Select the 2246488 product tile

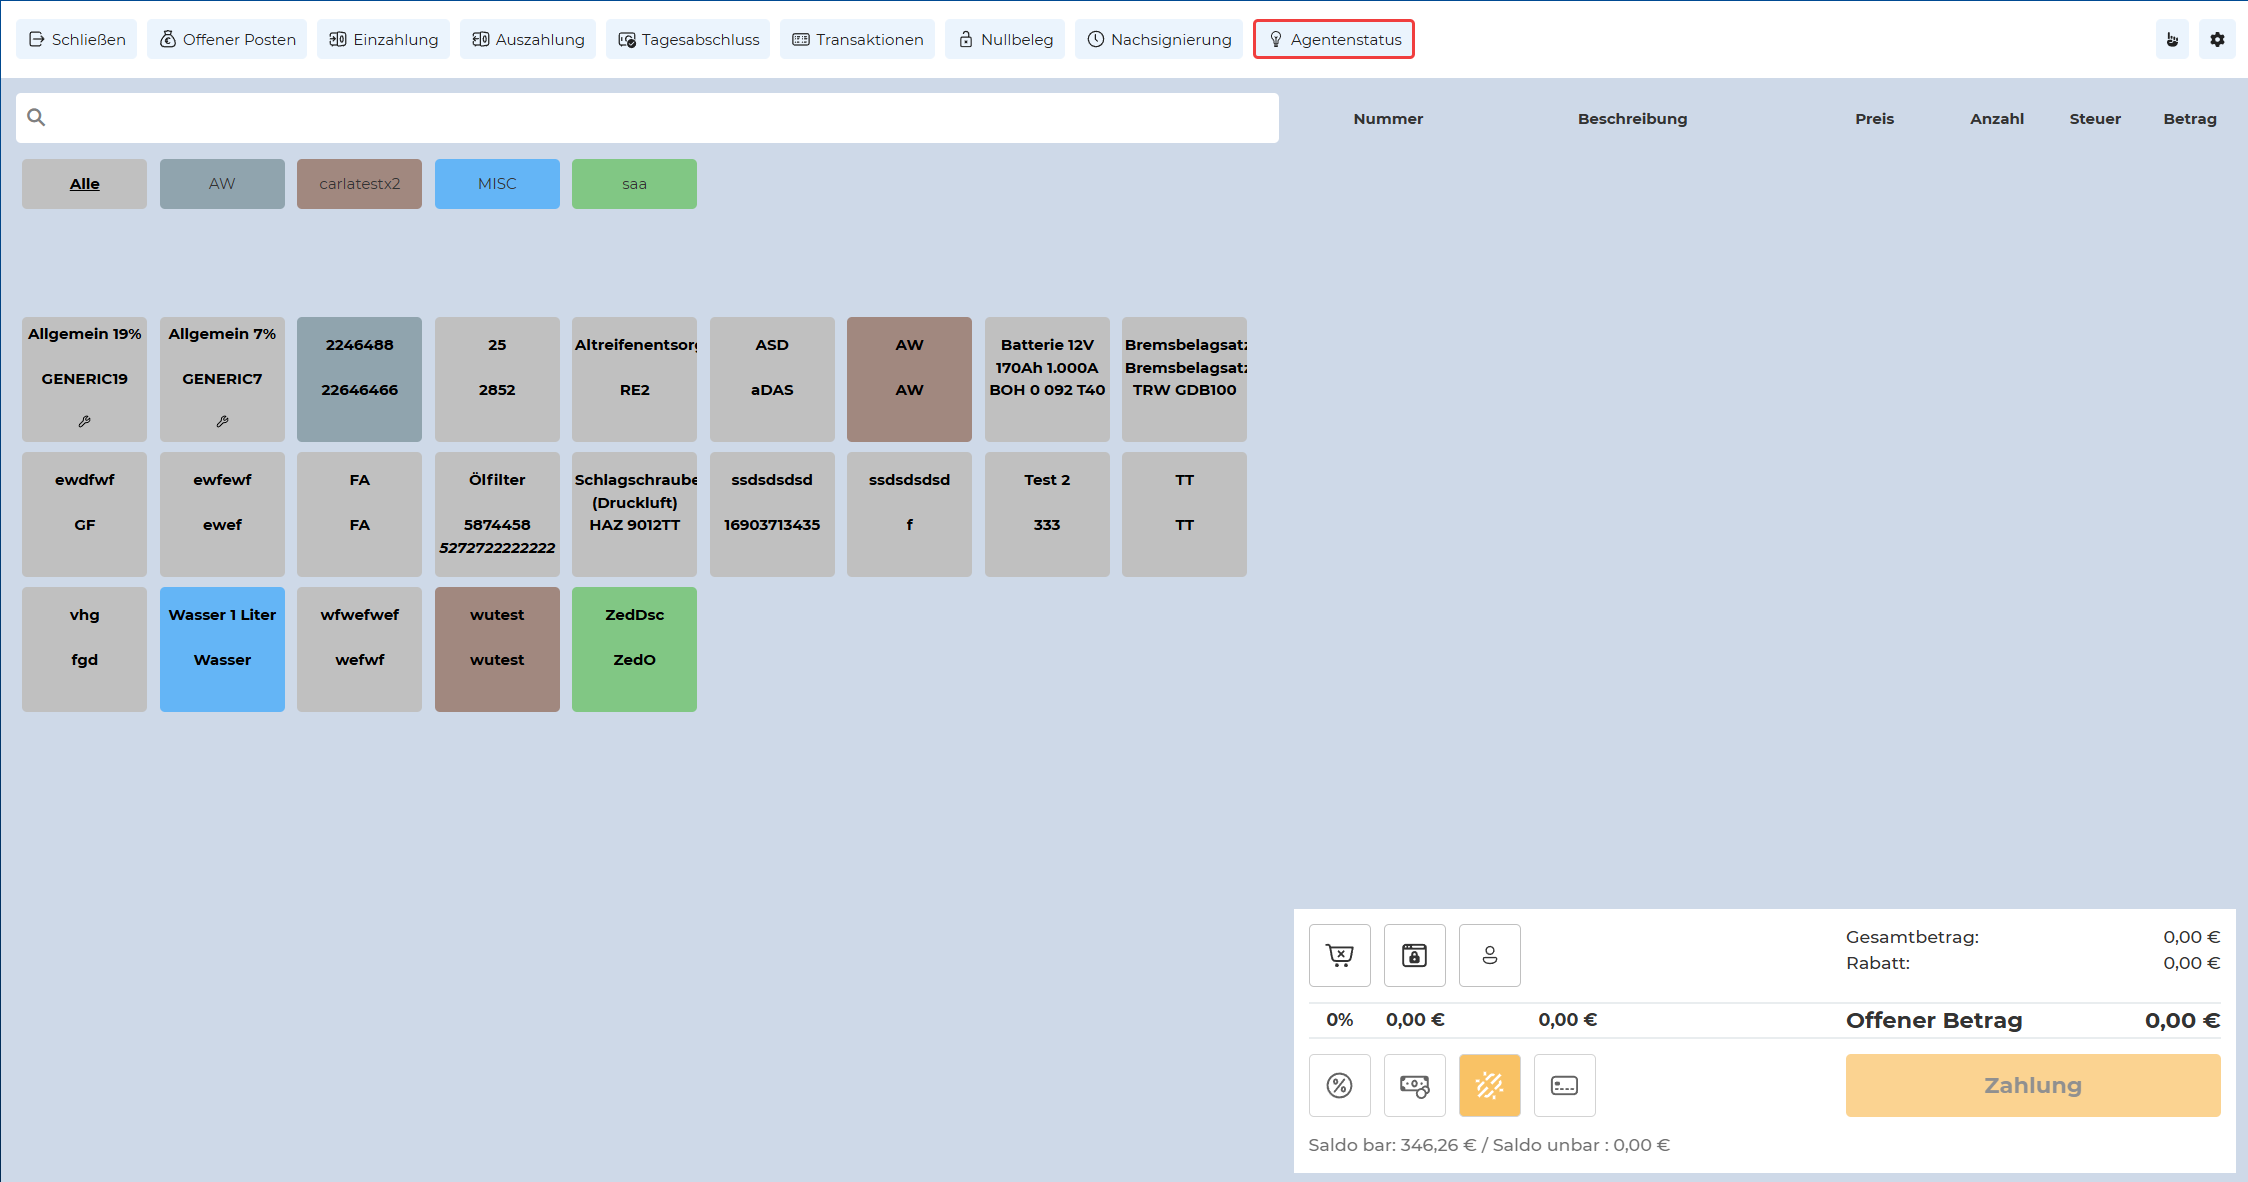(x=359, y=379)
